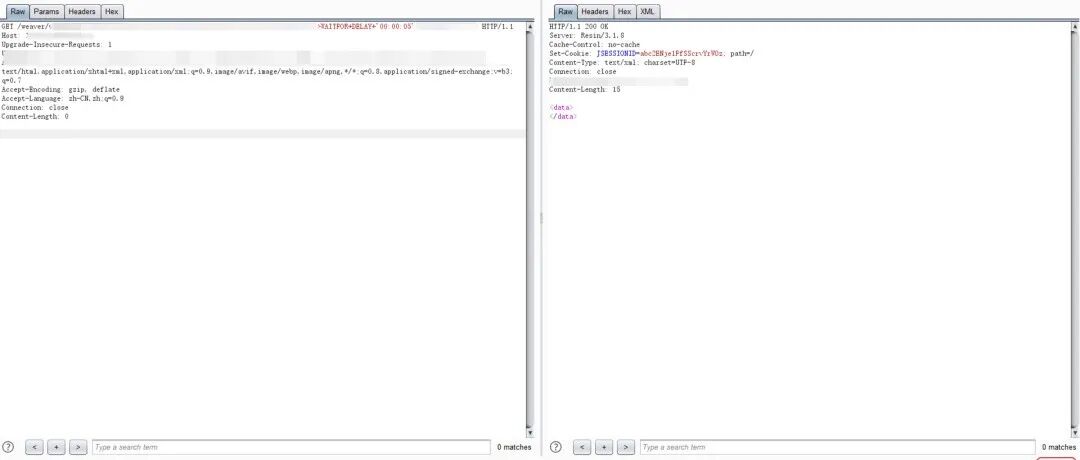Click the request pane plus button
The image size is (1080, 460).
coord(56,448)
